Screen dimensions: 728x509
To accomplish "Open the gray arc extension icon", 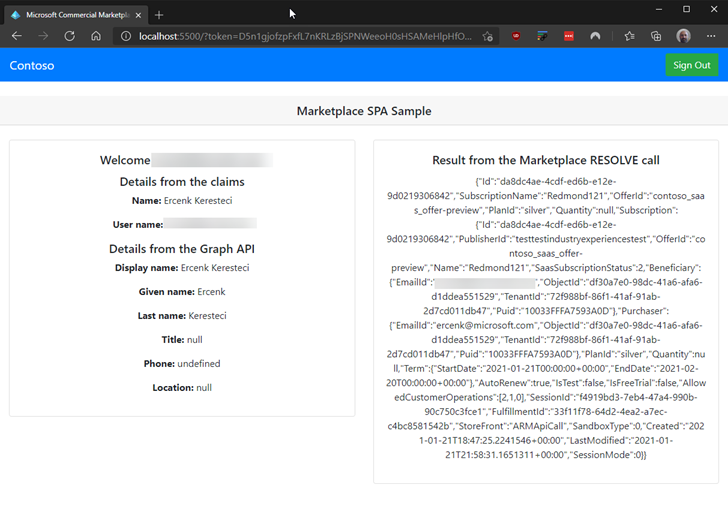I will point(595,36).
